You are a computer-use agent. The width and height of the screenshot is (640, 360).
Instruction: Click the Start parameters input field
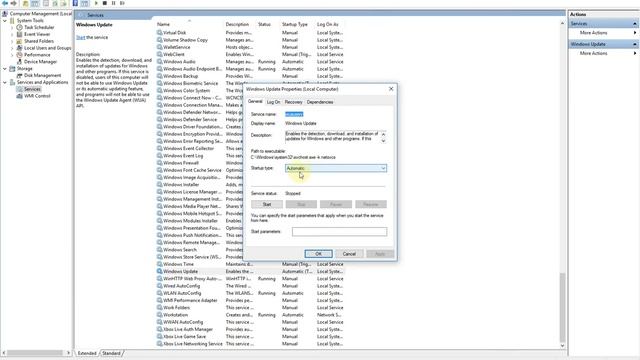pos(340,232)
